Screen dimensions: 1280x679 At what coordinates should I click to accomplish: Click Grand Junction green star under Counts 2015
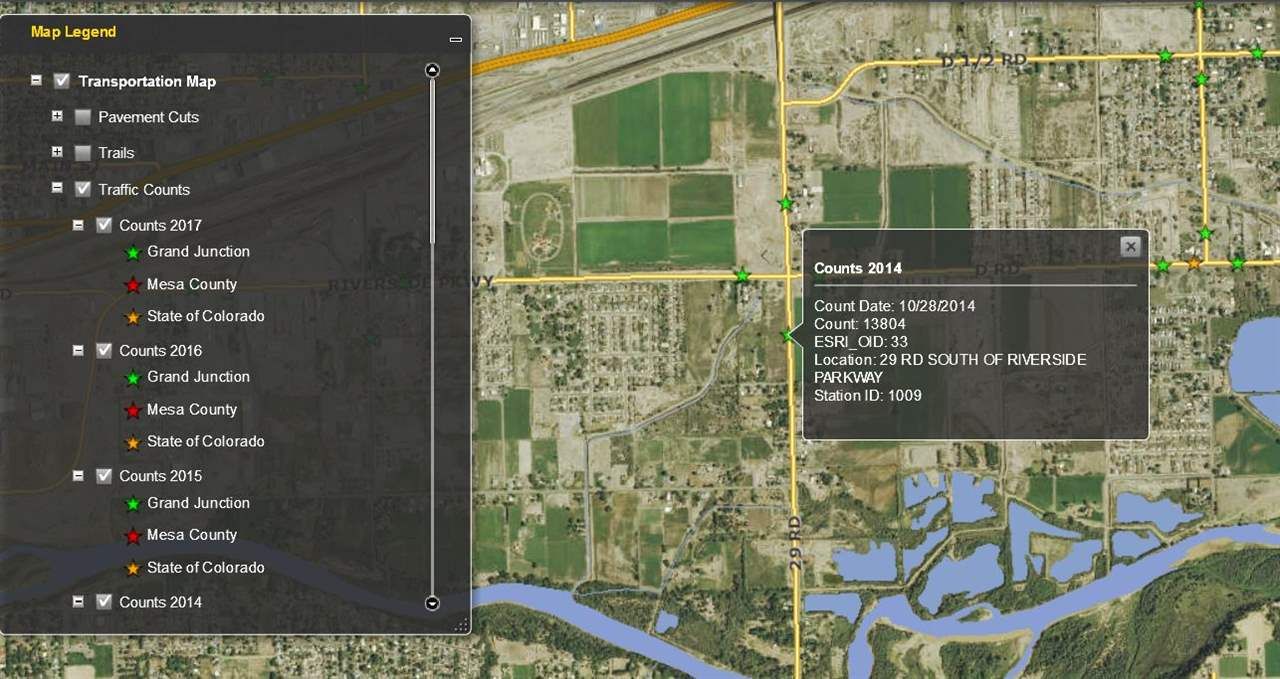(132, 504)
